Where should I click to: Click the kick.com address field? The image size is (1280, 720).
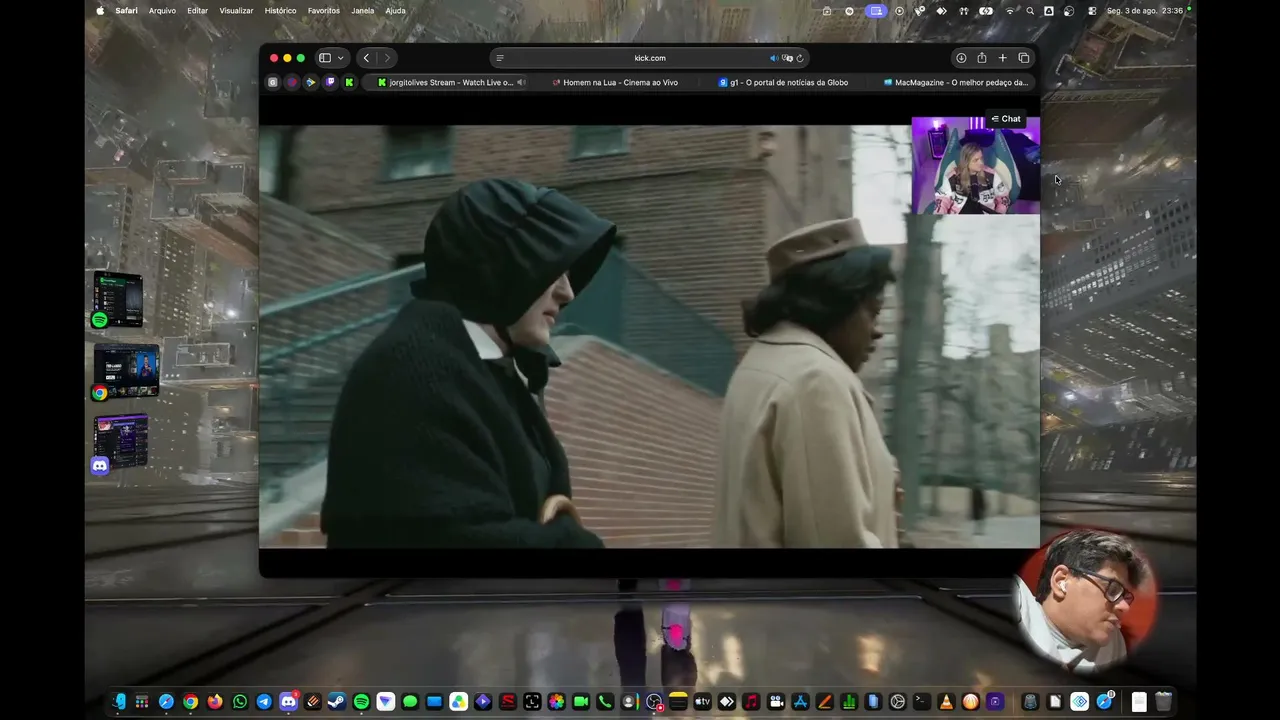[650, 58]
